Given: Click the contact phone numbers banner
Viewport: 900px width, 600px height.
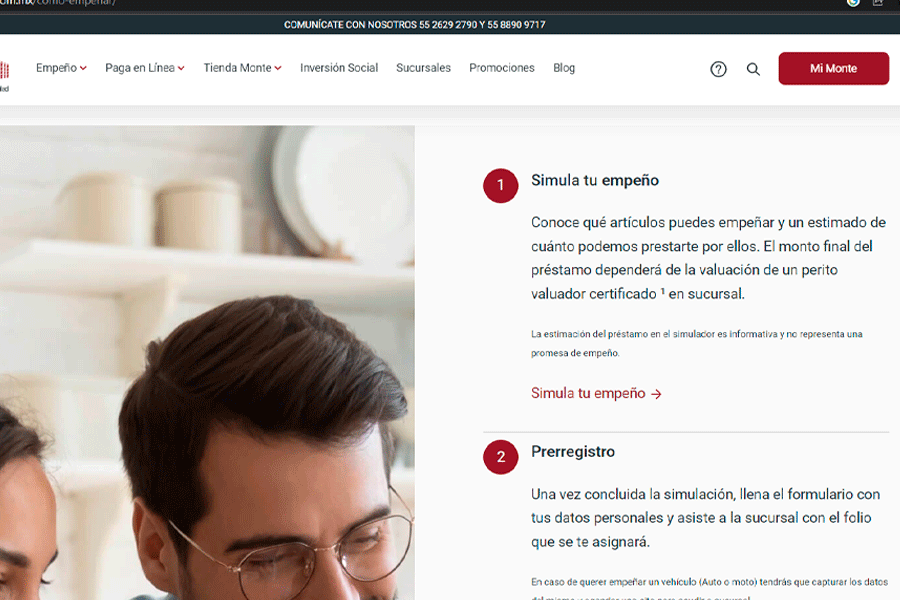Looking at the screenshot, I should 414,25.
